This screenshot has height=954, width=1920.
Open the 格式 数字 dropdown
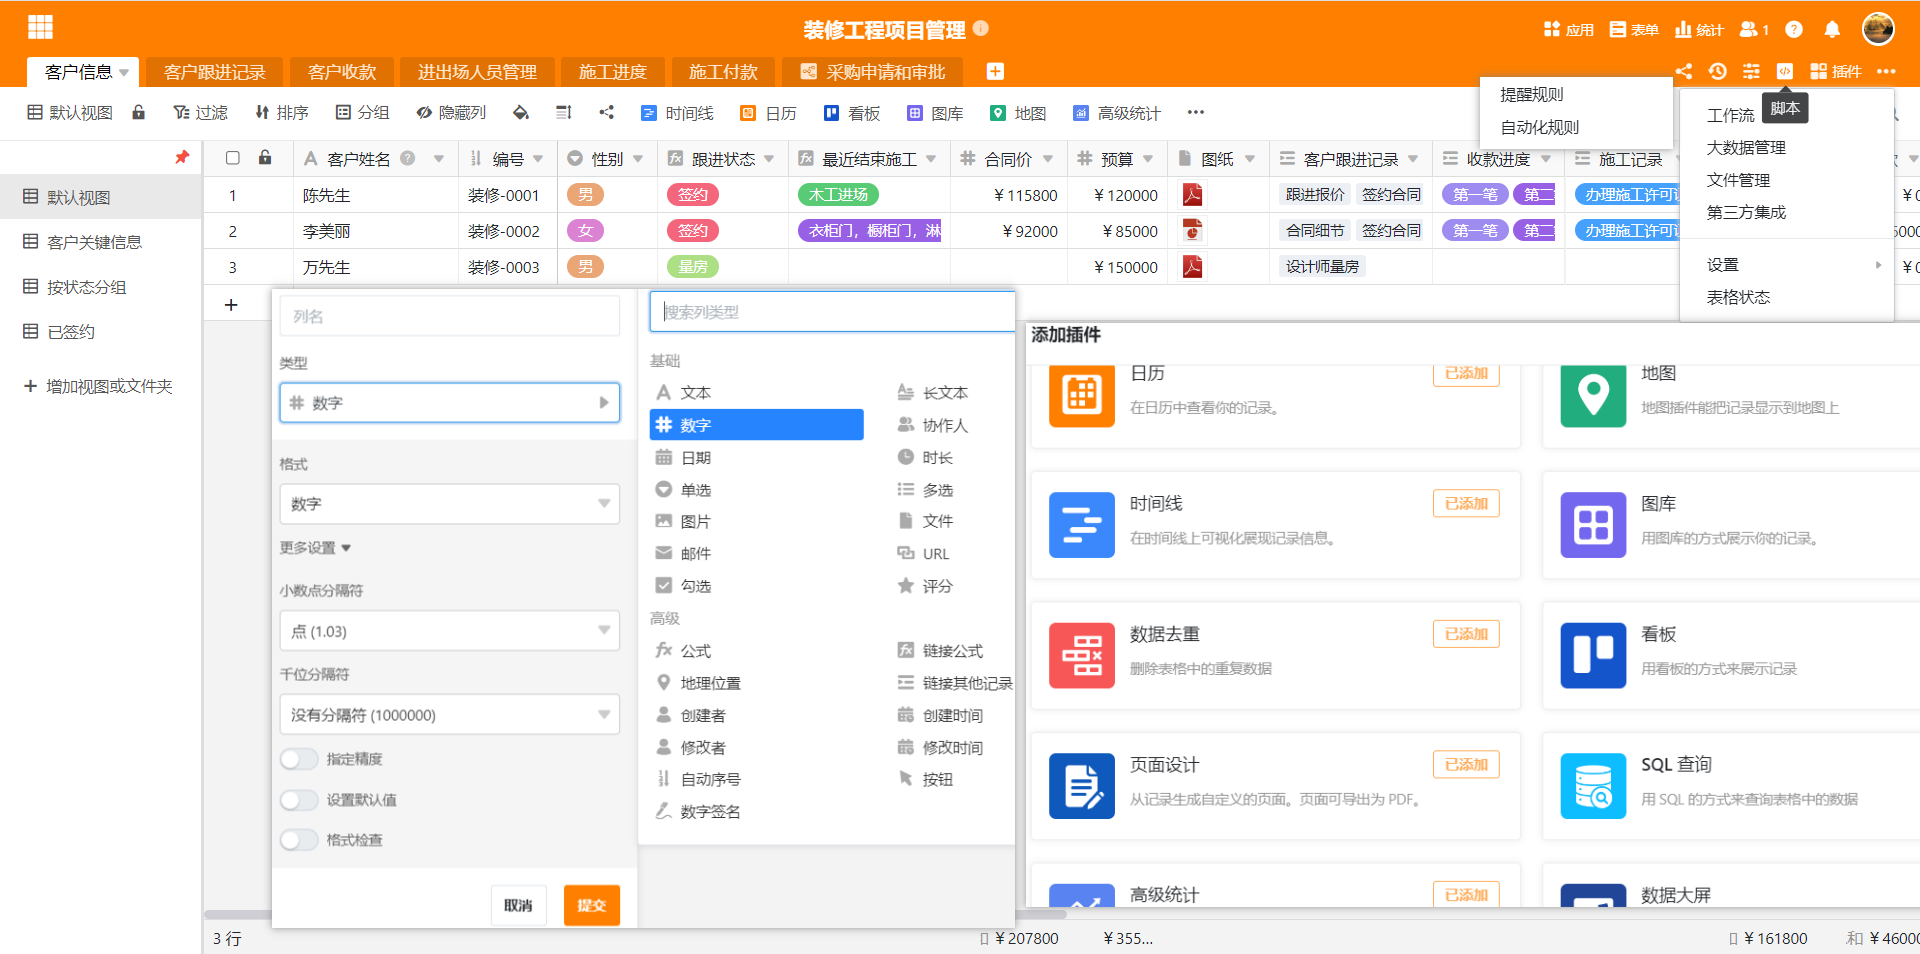pyautogui.click(x=449, y=504)
